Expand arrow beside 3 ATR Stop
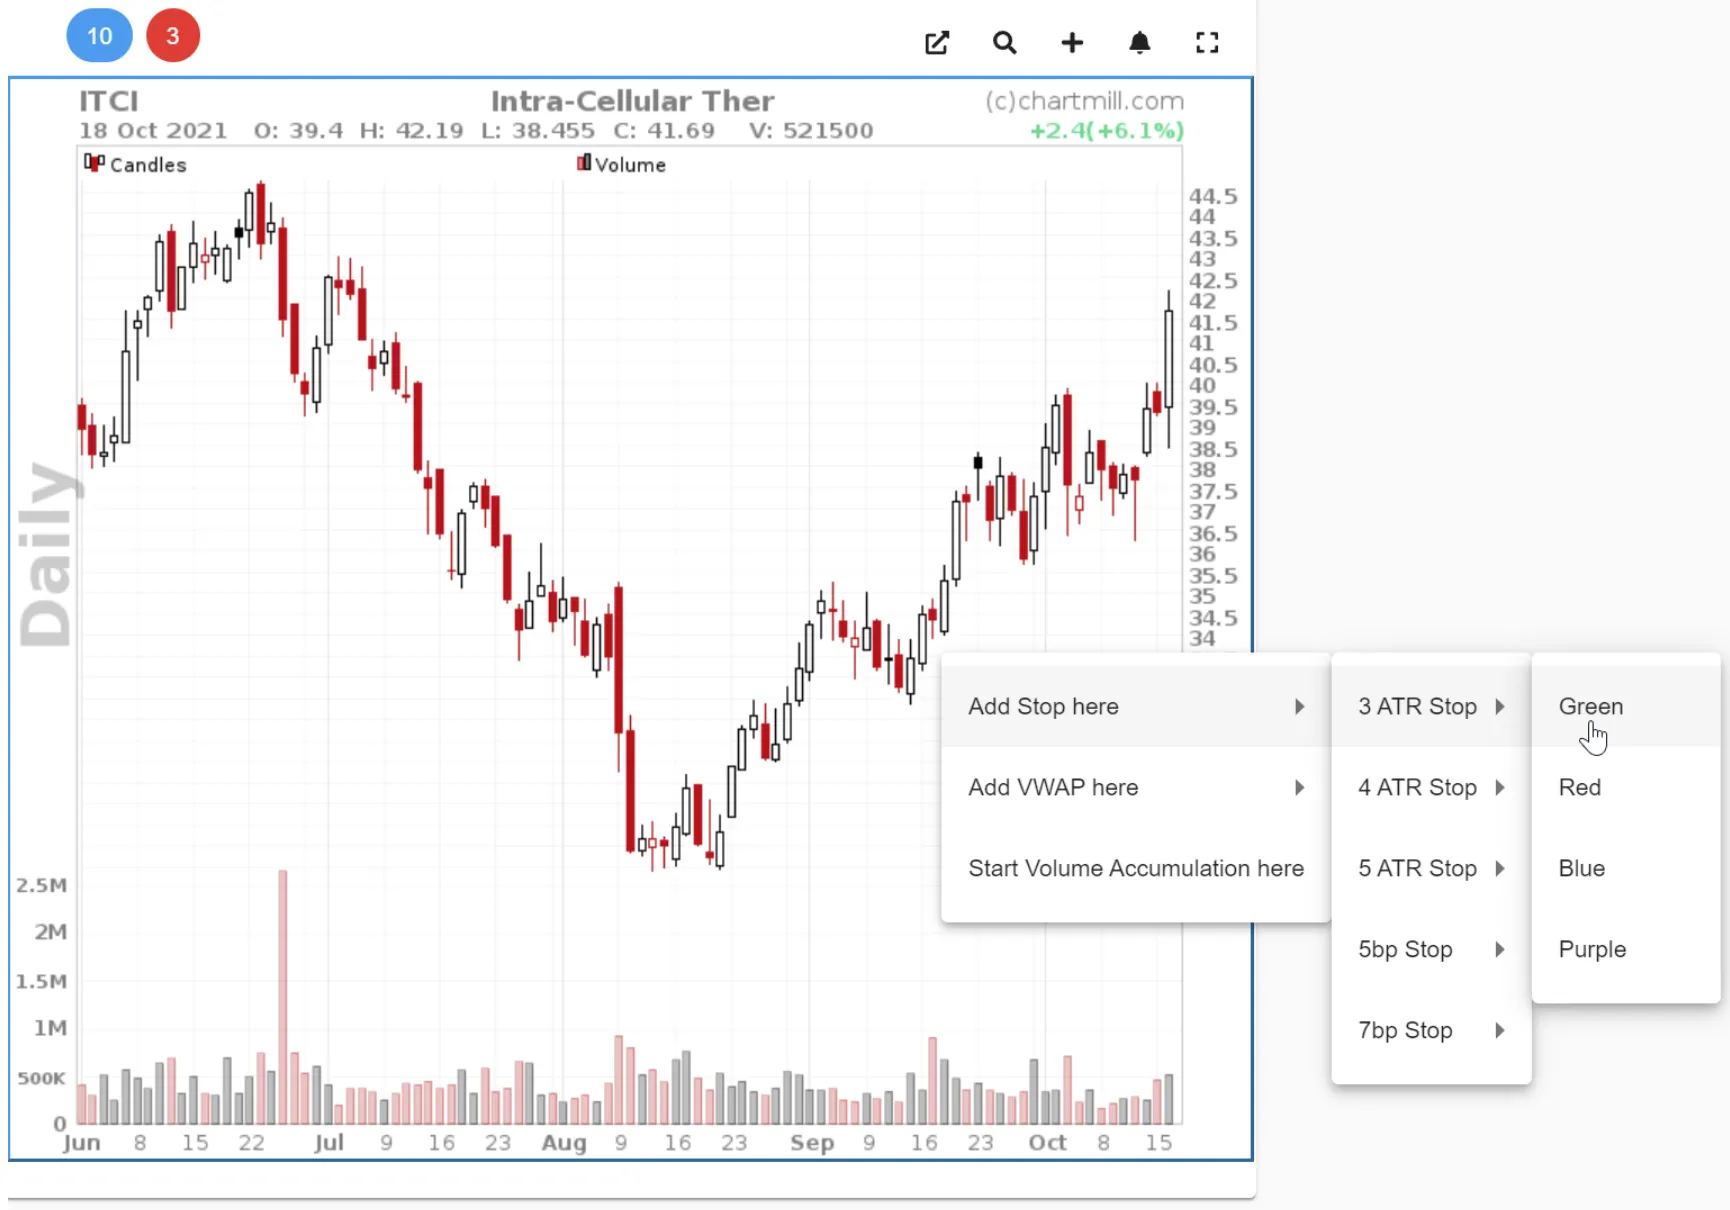This screenshot has height=1210, width=1730. (1500, 706)
